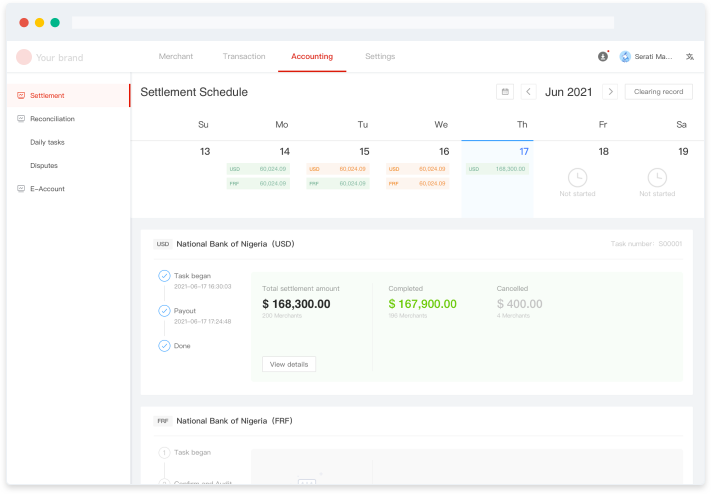Select day 17 in the calendar
The width and height of the screenshot is (711, 494).
524,152
